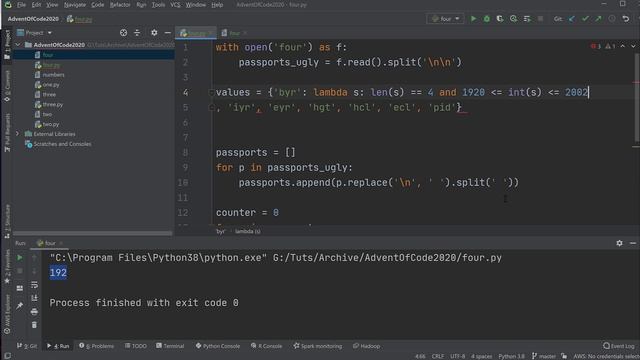Image resolution: width=640 pixels, height=360 pixels.
Task: Open the 9: Git tool window
Action: (27, 346)
